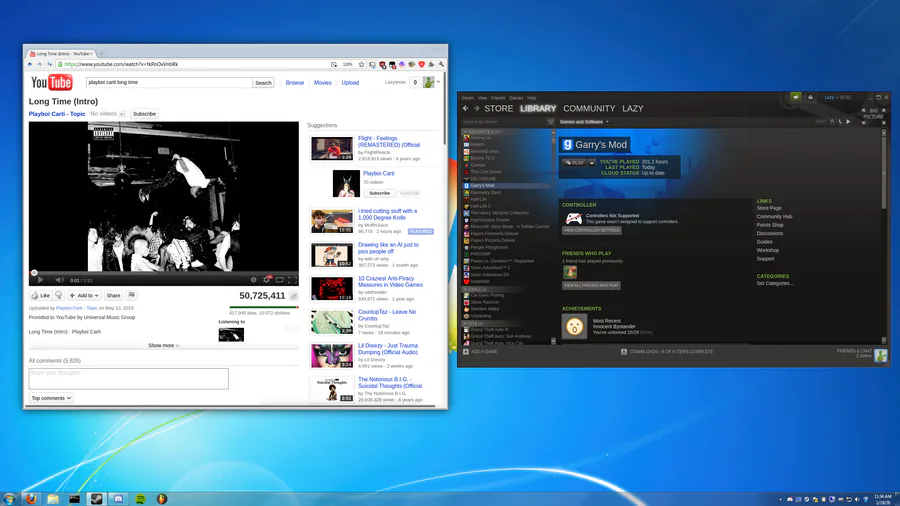Open the Flight - Feelings suggested video thumbnail
This screenshot has height=506, width=900.
pos(332,148)
